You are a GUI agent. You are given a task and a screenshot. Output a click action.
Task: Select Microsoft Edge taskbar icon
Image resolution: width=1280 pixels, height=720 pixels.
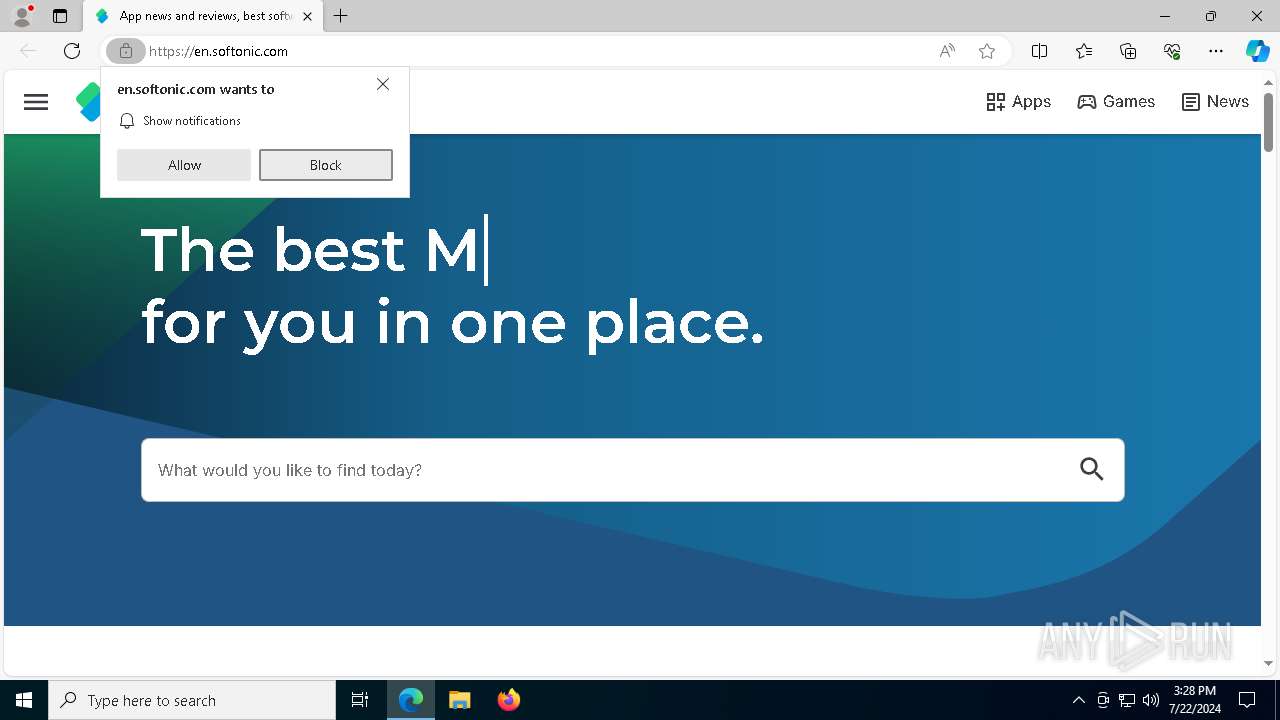click(411, 700)
